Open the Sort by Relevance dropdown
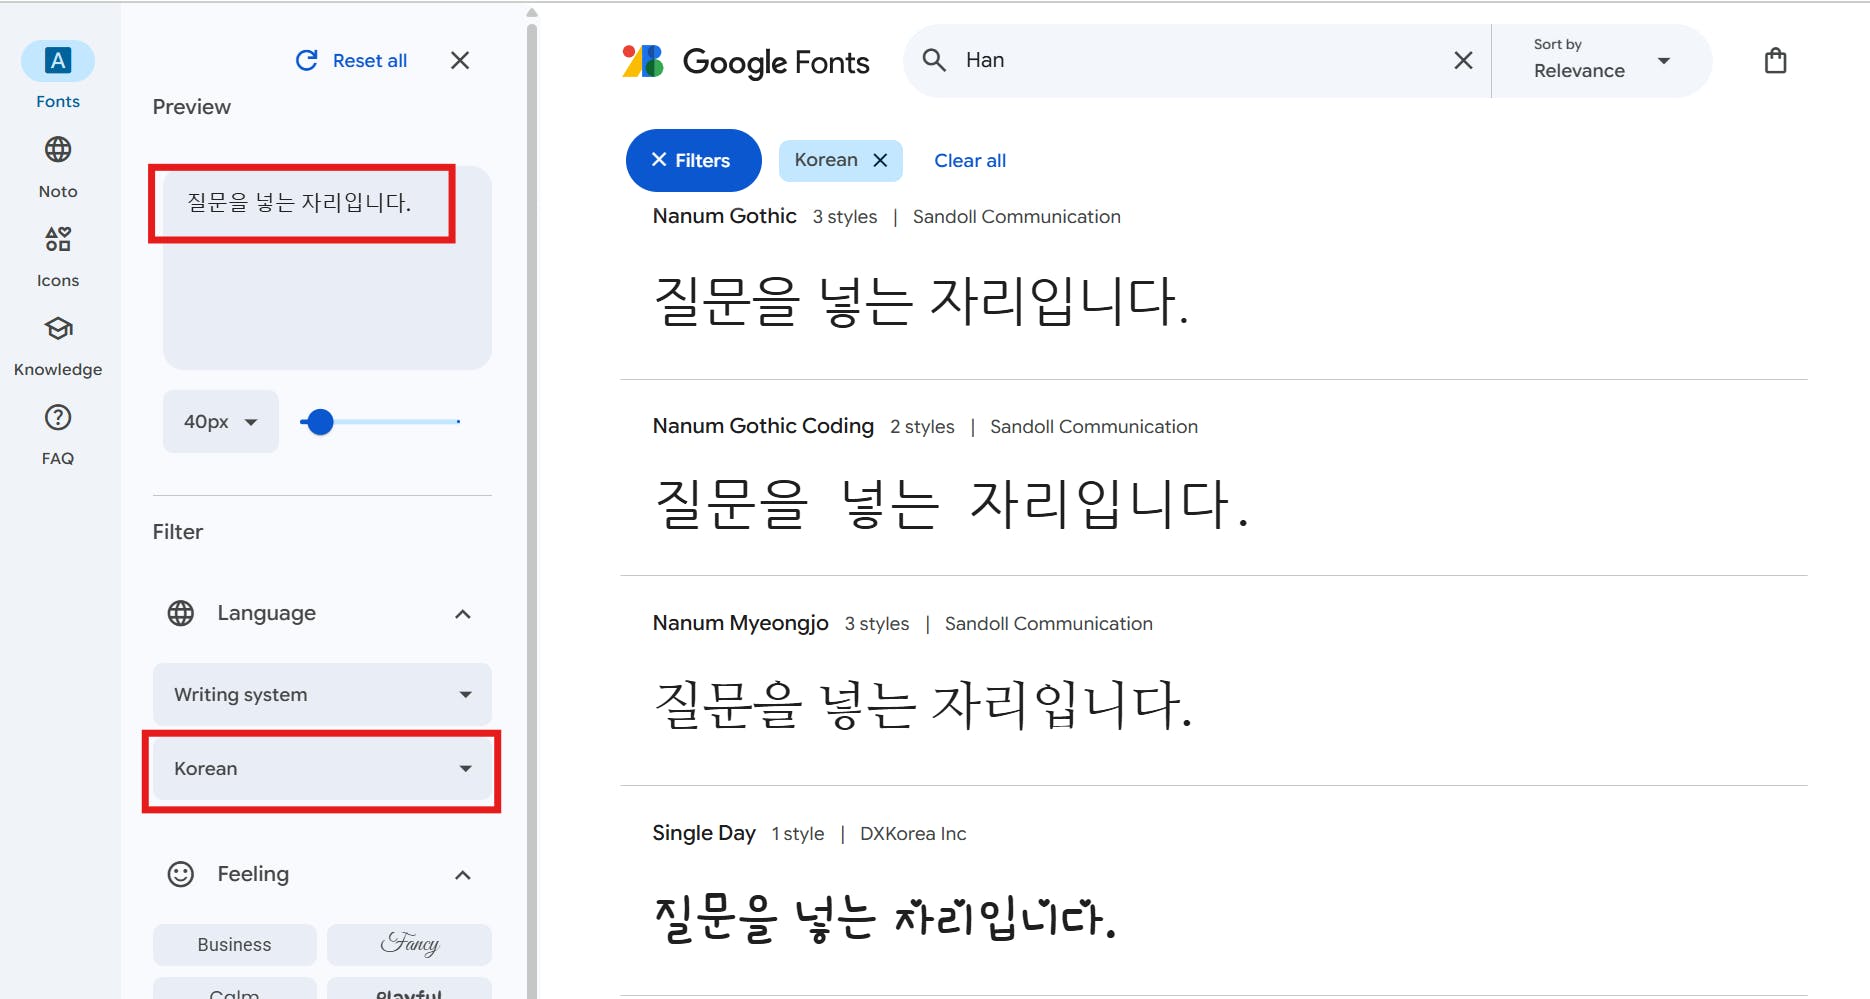 point(1601,61)
